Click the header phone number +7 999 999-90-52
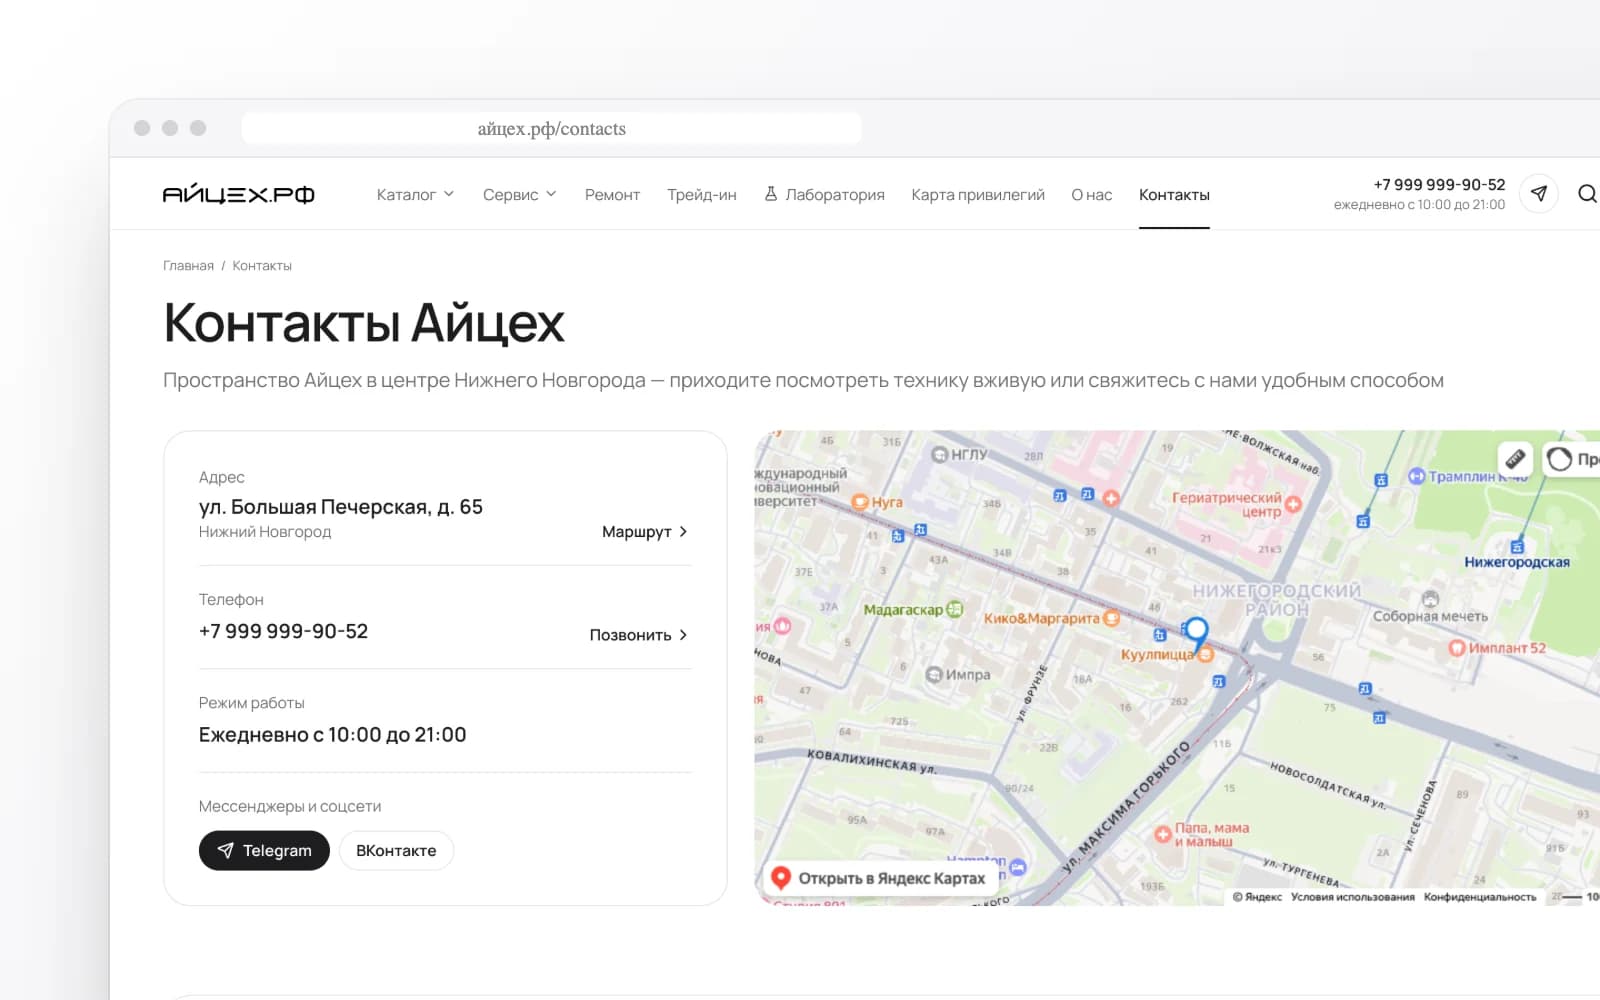This screenshot has width=1600, height=1000. coord(1439,184)
